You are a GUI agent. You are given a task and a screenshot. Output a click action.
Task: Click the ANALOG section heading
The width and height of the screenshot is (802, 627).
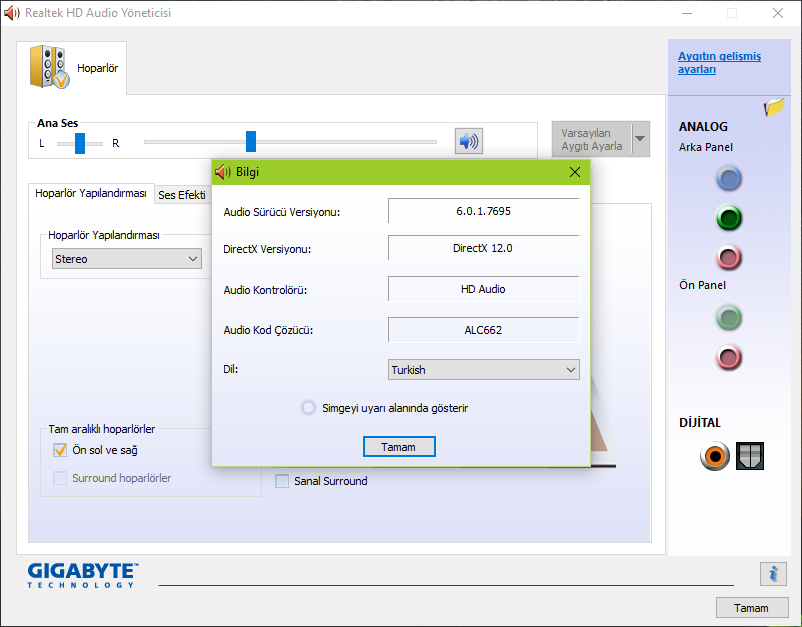click(703, 126)
